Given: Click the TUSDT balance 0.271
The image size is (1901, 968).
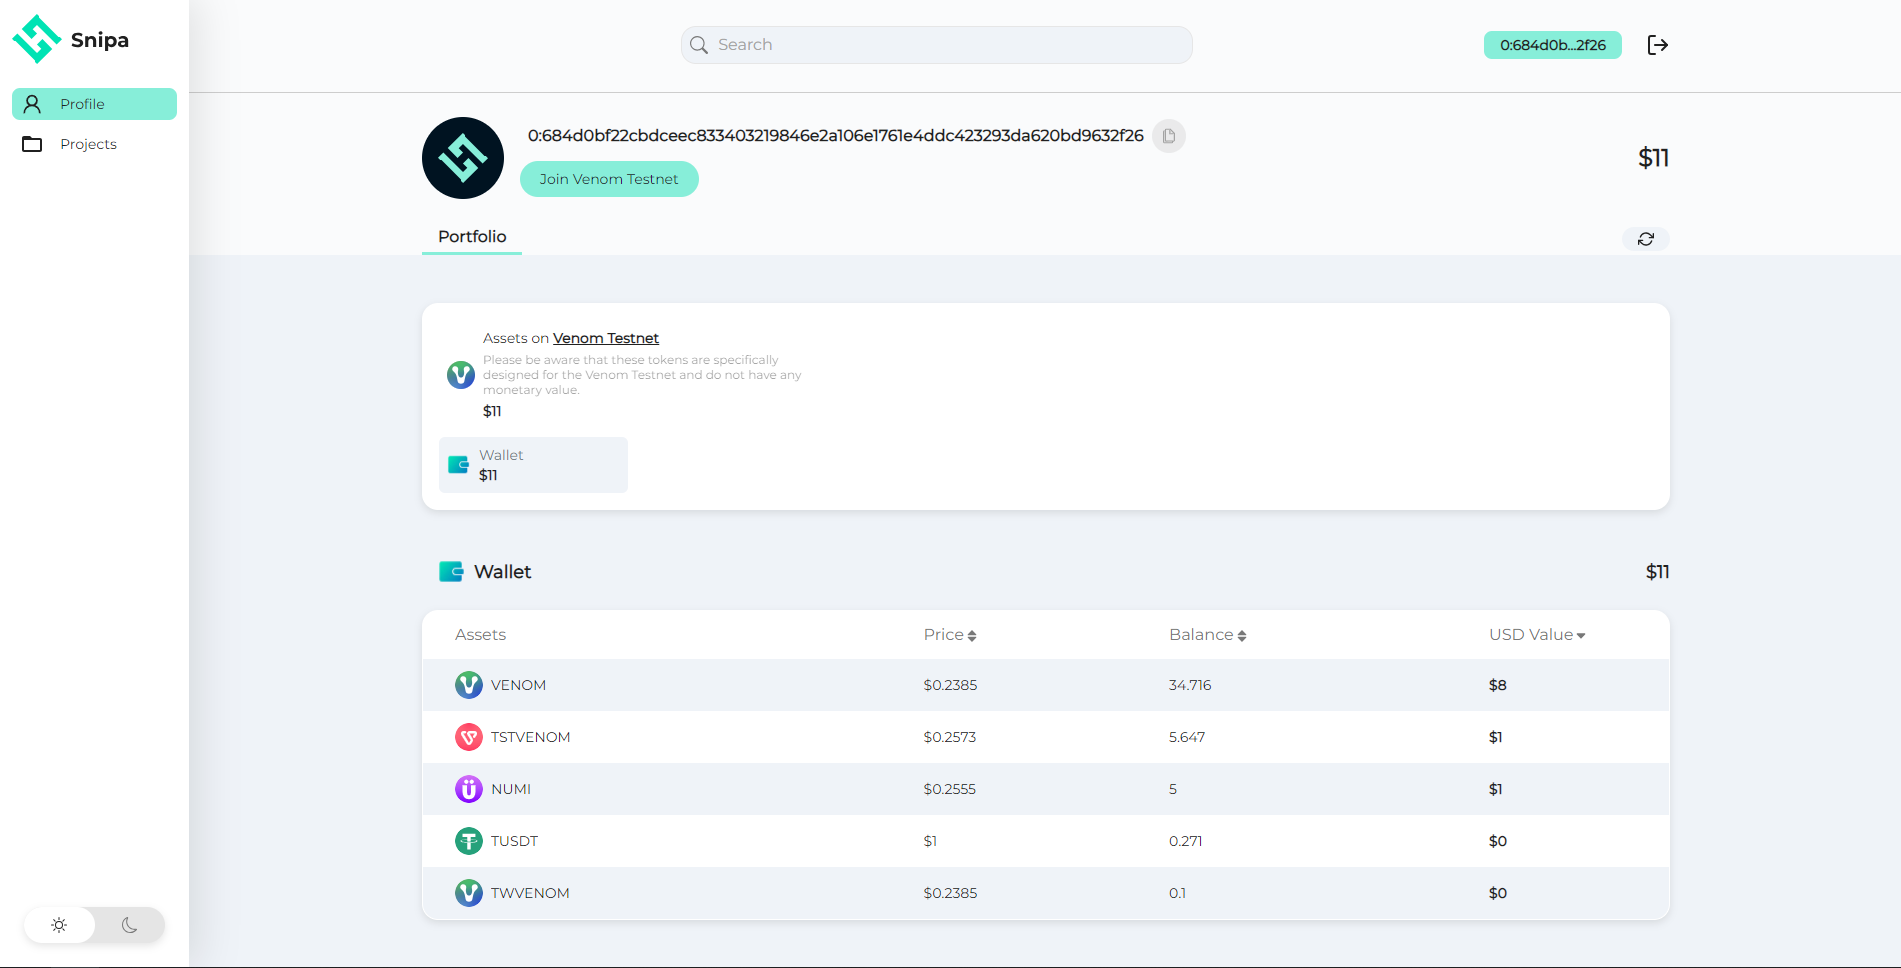Looking at the screenshot, I should (x=1186, y=841).
